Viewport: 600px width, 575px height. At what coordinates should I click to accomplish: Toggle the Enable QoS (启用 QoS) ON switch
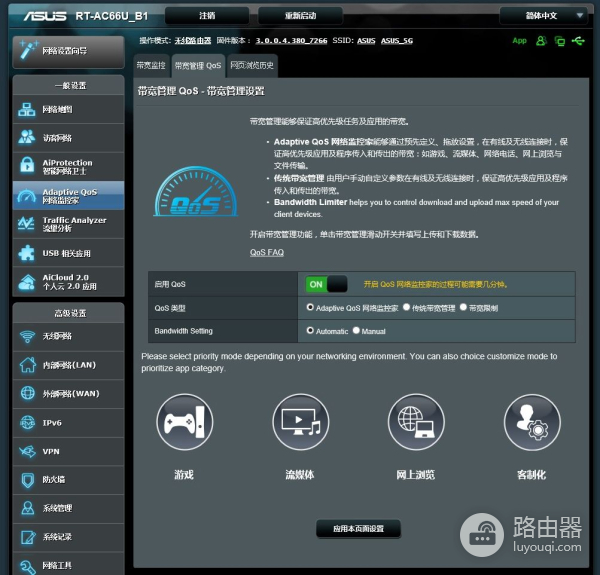326,284
